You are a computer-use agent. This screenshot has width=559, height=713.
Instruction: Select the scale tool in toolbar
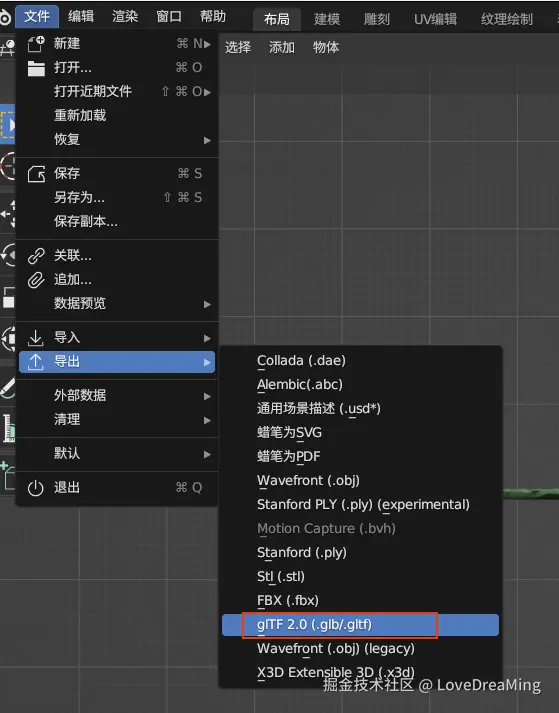pyautogui.click(x=7, y=298)
